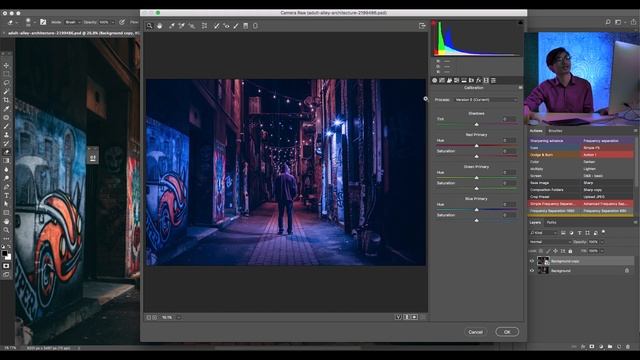Open the HSL Adjustments panel tab icon
640x360 pixels.
click(x=457, y=80)
